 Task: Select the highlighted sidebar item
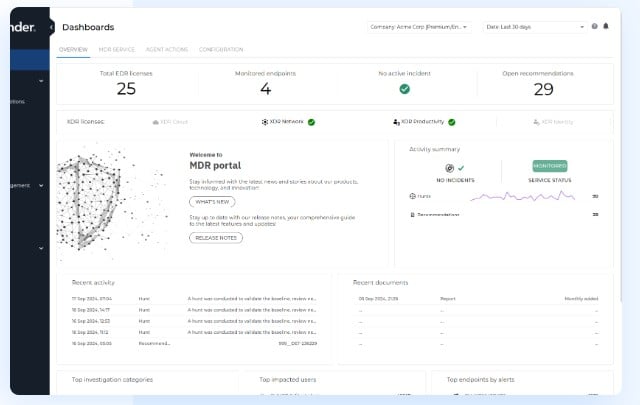pyautogui.click(x=30, y=60)
